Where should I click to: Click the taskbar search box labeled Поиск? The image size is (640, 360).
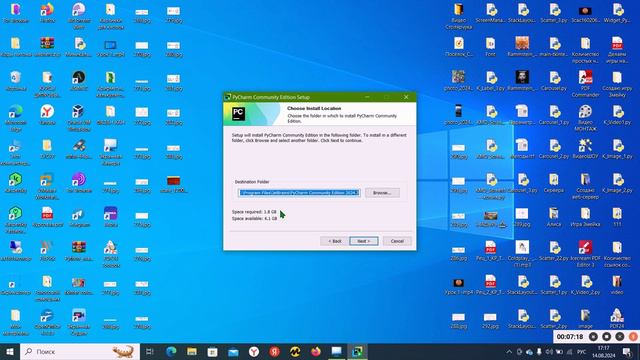(x=80, y=351)
